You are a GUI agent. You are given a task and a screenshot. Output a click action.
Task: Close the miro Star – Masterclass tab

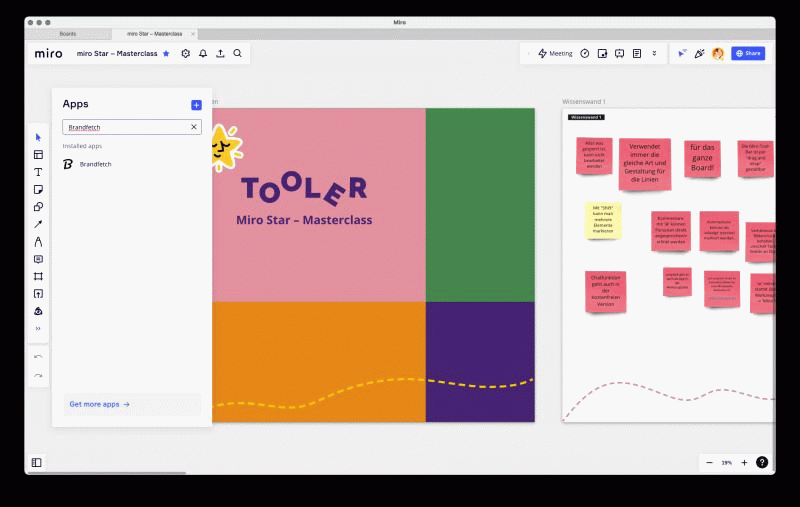click(193, 34)
